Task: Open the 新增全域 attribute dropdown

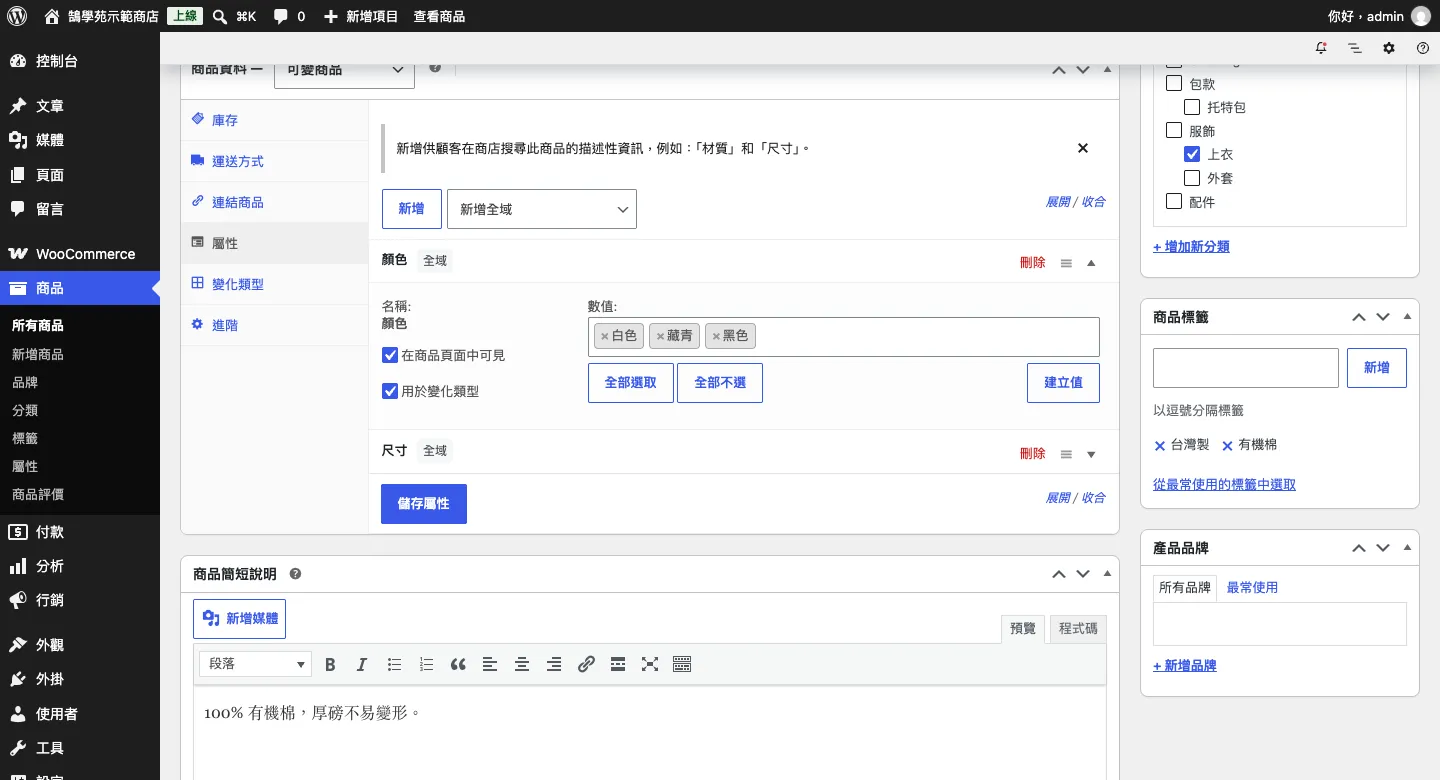Action: pos(542,209)
